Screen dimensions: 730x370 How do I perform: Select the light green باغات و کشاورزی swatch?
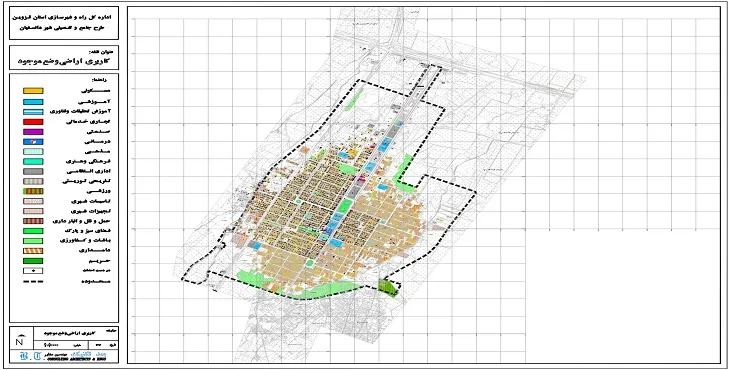(x=33, y=241)
